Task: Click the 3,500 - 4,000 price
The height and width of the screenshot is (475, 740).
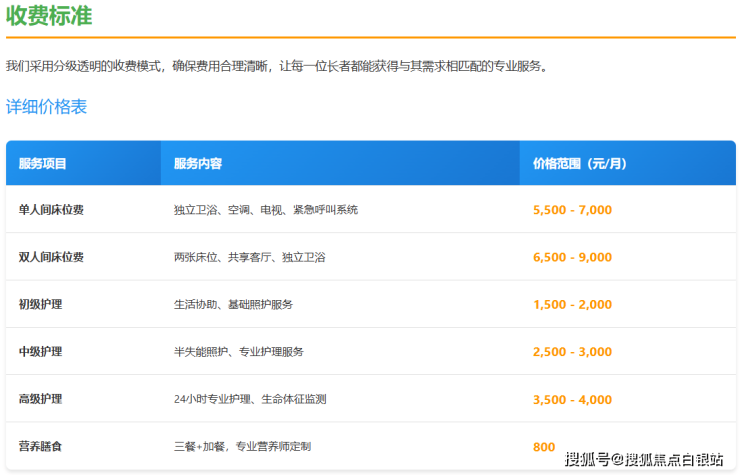Action: tap(572, 399)
